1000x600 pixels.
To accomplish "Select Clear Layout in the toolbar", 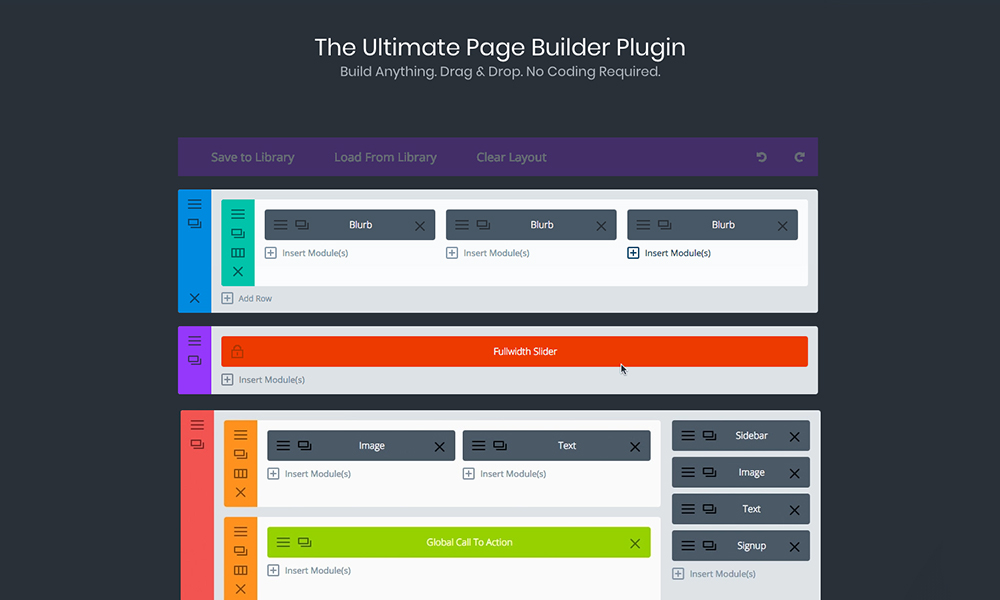I will [511, 157].
